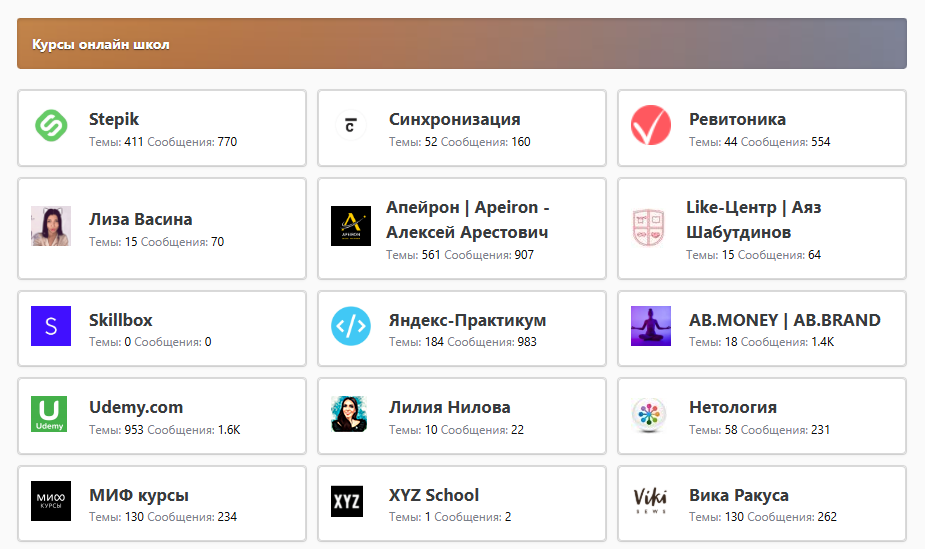Click the Синхронизация round logo icon
This screenshot has width=925, height=549.
coord(350,126)
